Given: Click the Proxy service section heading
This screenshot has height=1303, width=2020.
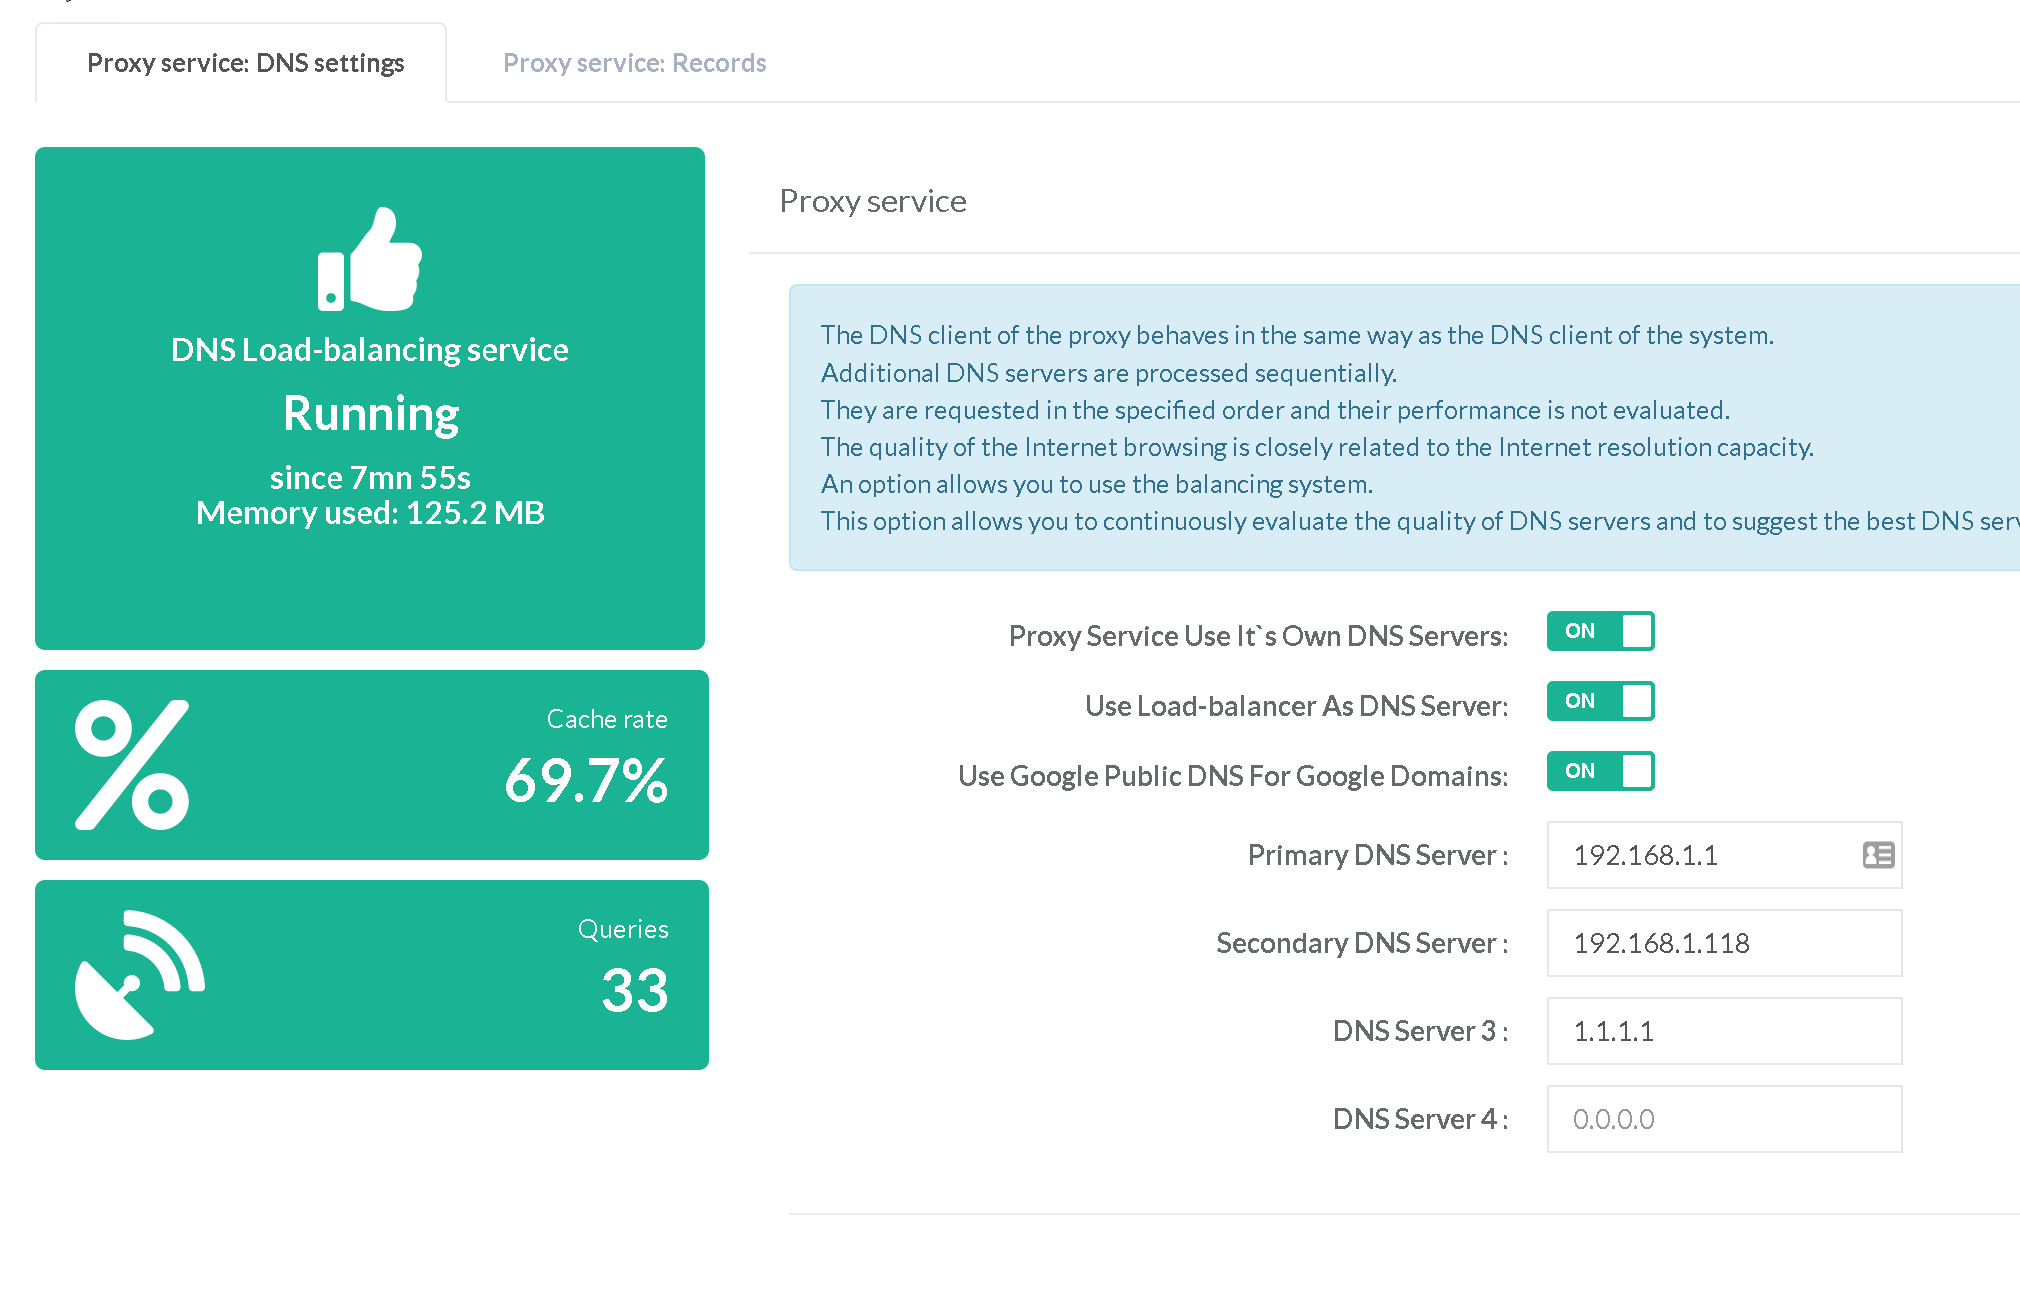Looking at the screenshot, I should [x=872, y=201].
